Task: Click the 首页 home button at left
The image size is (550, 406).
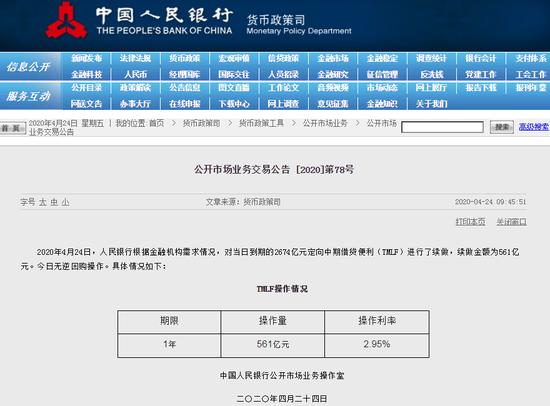Action: click(13, 128)
